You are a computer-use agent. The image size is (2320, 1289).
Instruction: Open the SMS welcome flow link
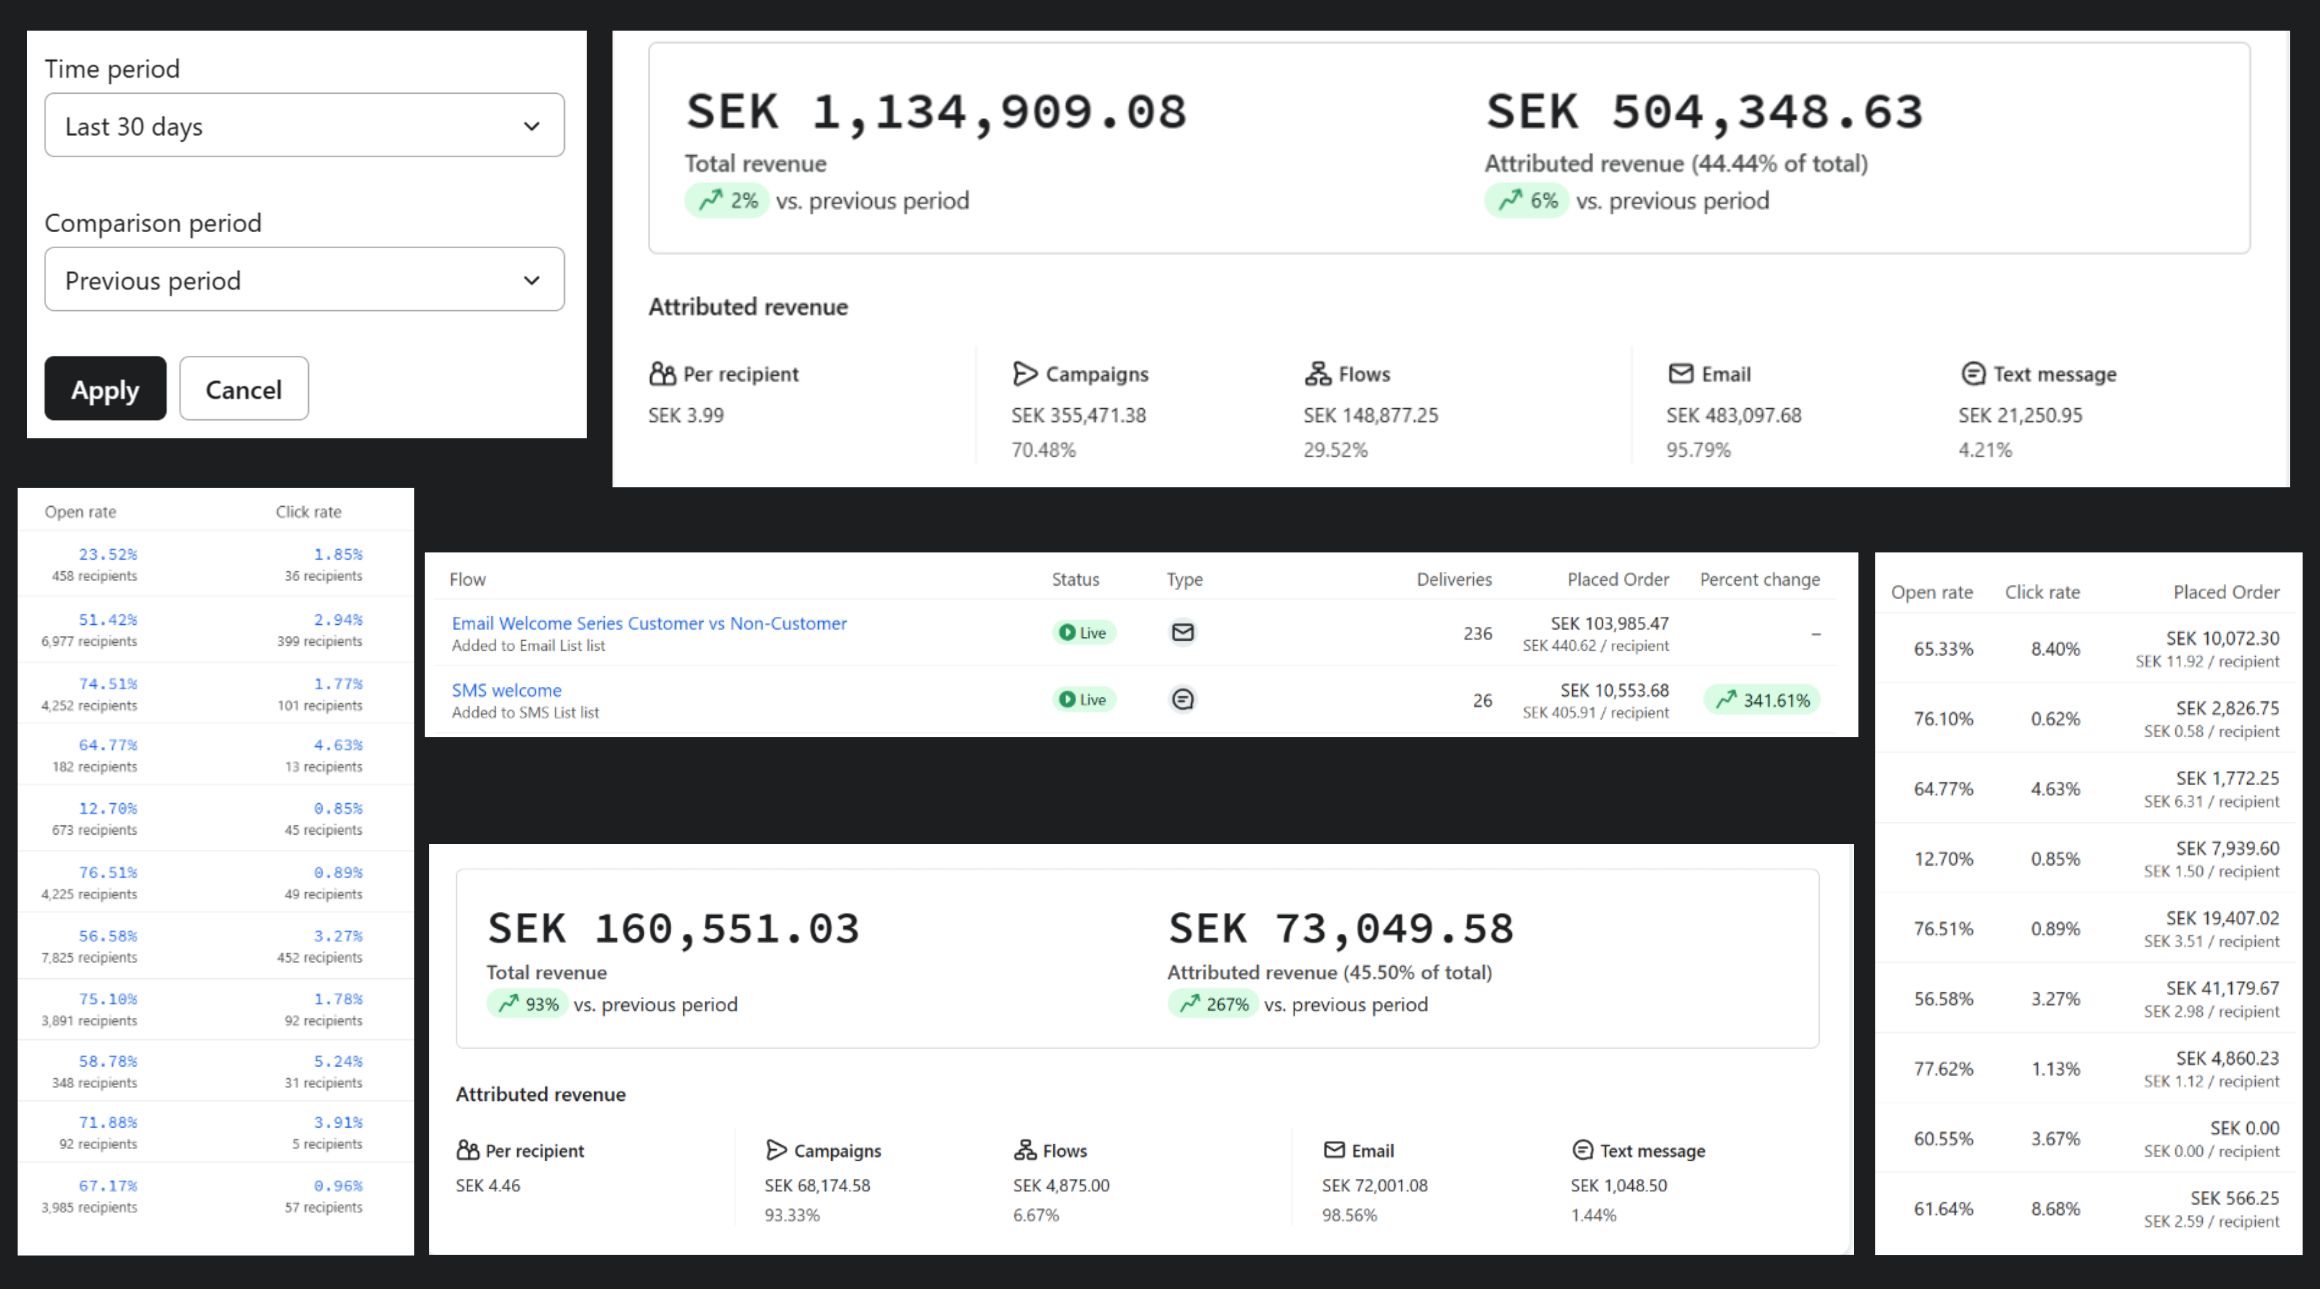506,690
